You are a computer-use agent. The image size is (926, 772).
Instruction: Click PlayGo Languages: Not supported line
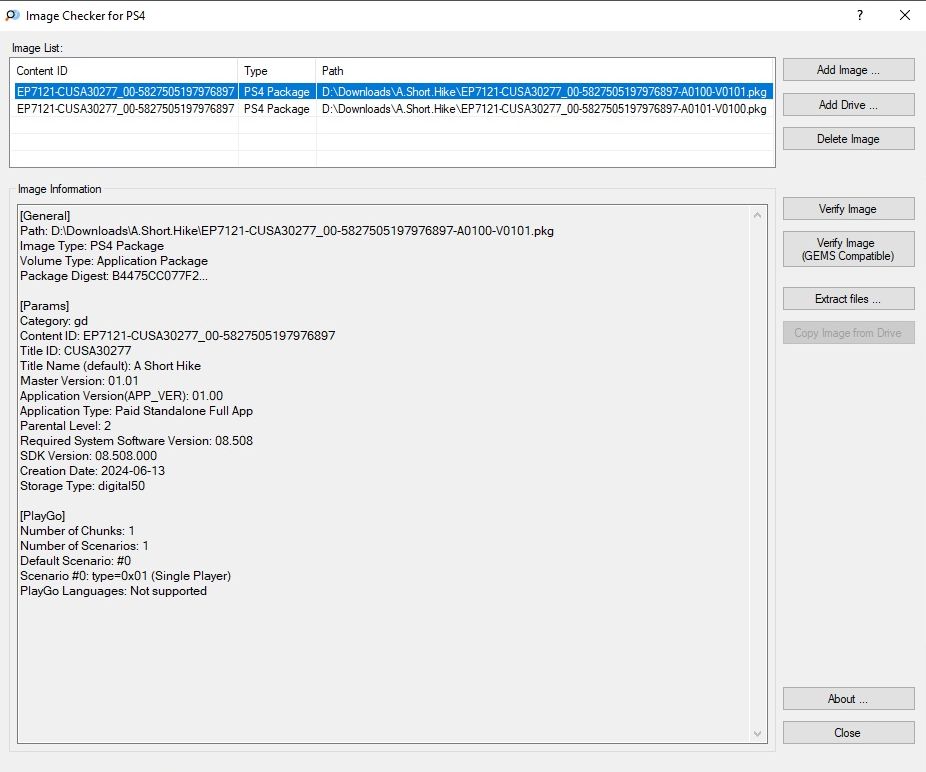pyautogui.click(x=113, y=591)
